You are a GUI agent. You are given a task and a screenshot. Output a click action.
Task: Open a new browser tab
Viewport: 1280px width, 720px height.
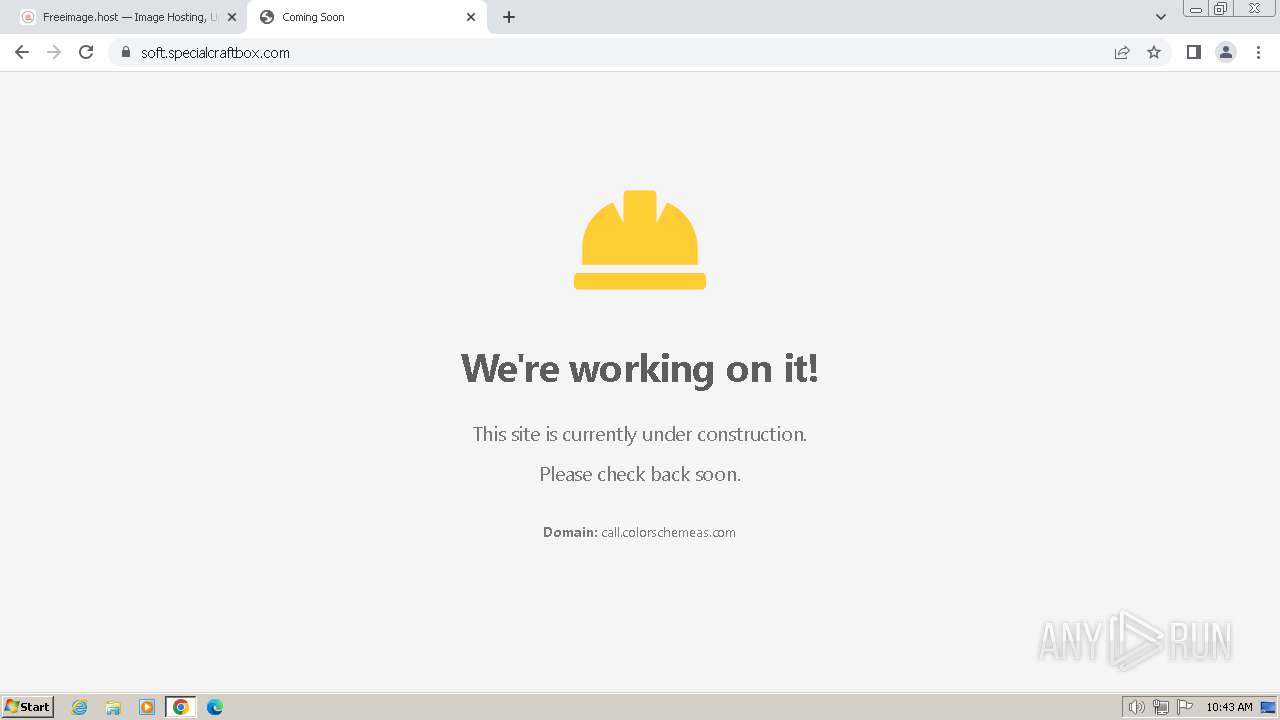(x=509, y=17)
